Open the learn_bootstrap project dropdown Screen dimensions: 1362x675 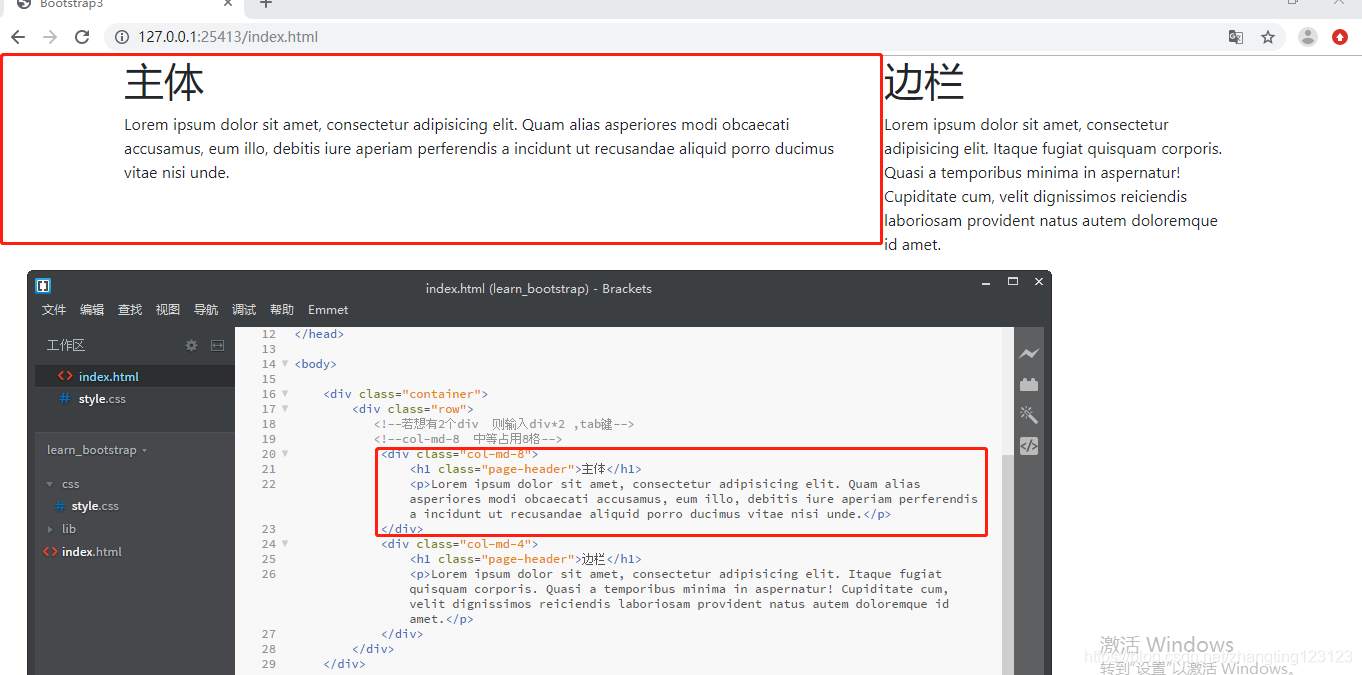point(97,450)
